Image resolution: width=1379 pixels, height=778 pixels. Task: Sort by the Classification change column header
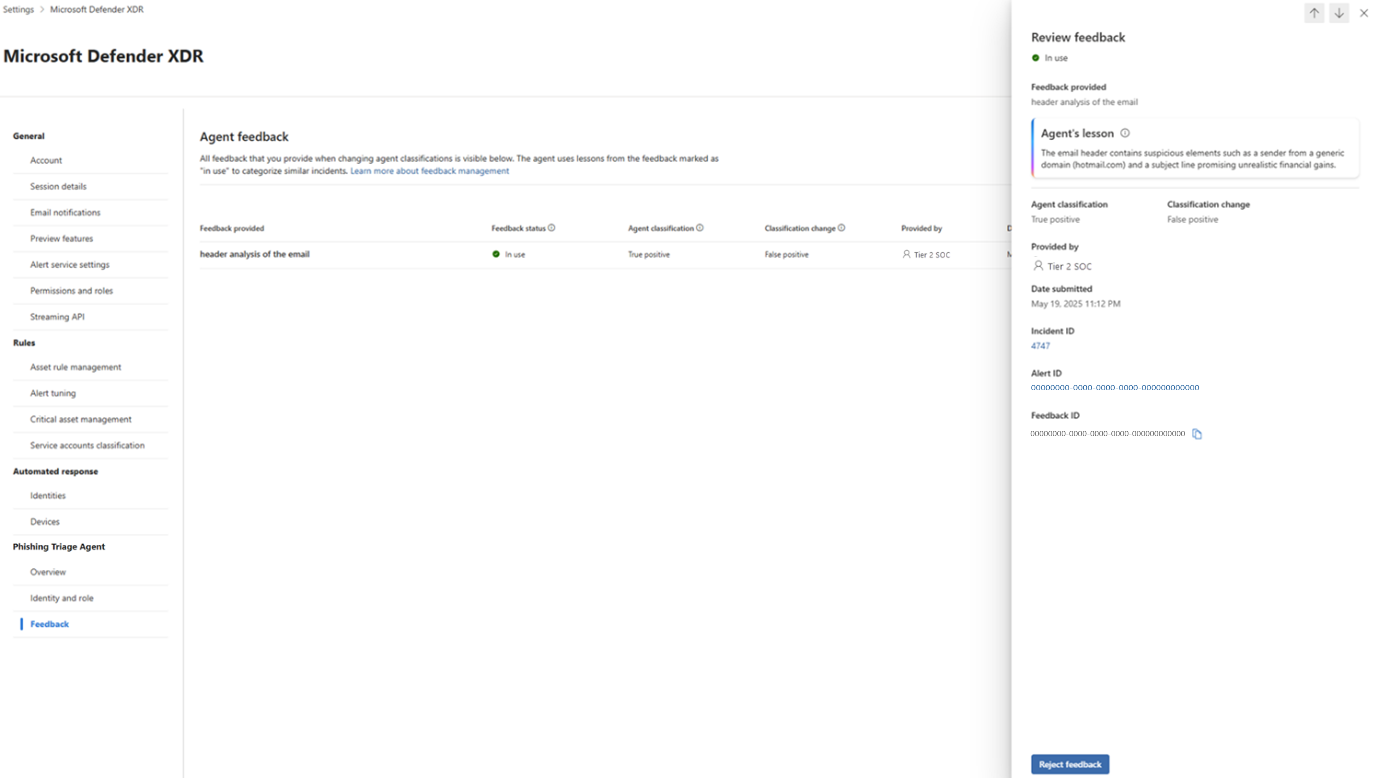(x=800, y=228)
